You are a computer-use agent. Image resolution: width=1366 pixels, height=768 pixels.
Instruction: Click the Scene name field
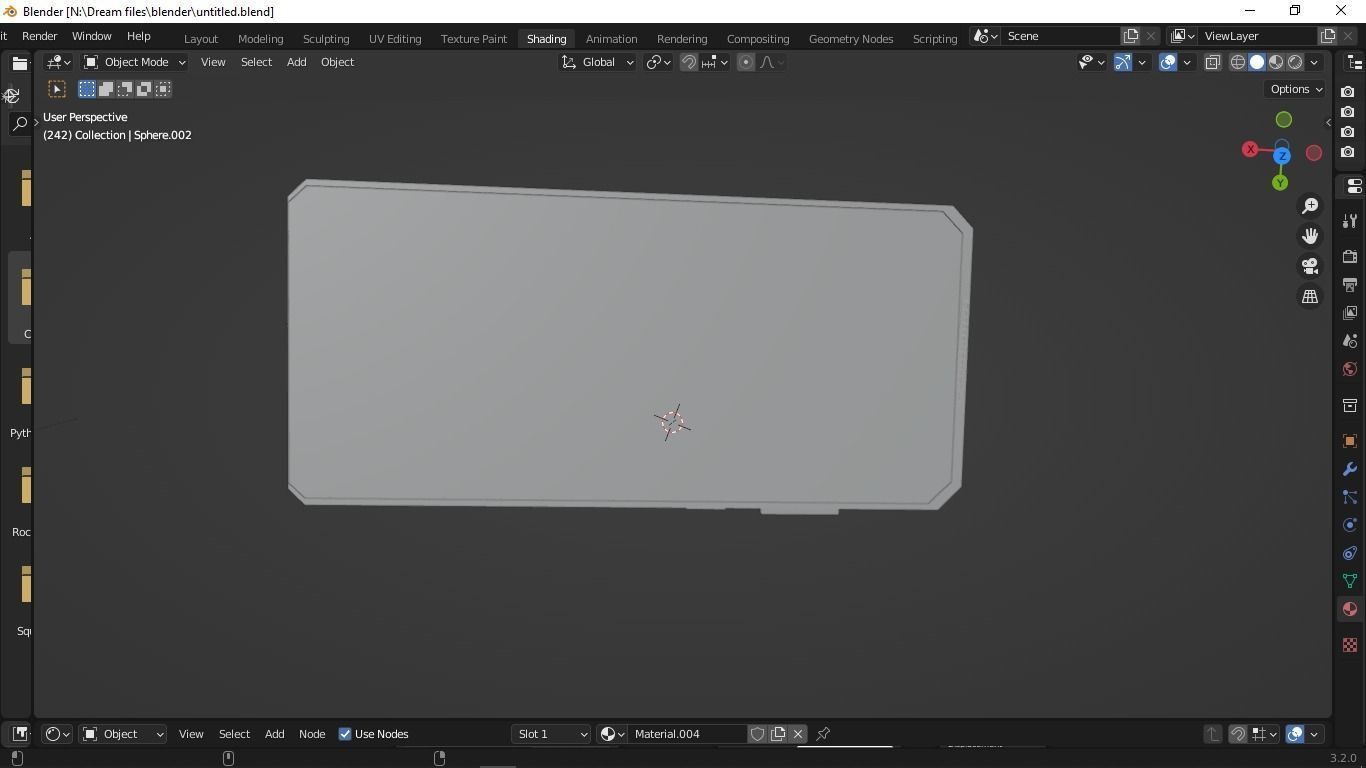tap(1061, 36)
